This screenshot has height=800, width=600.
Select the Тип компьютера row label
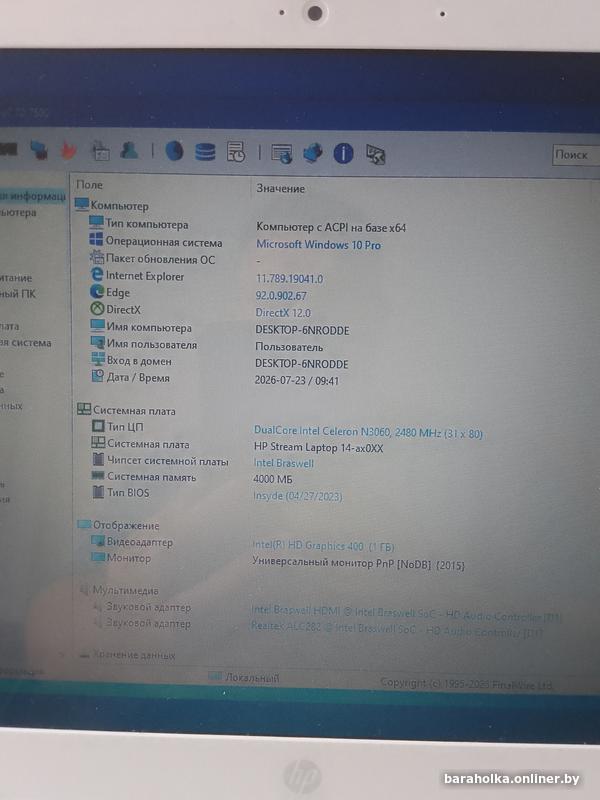coord(147,223)
